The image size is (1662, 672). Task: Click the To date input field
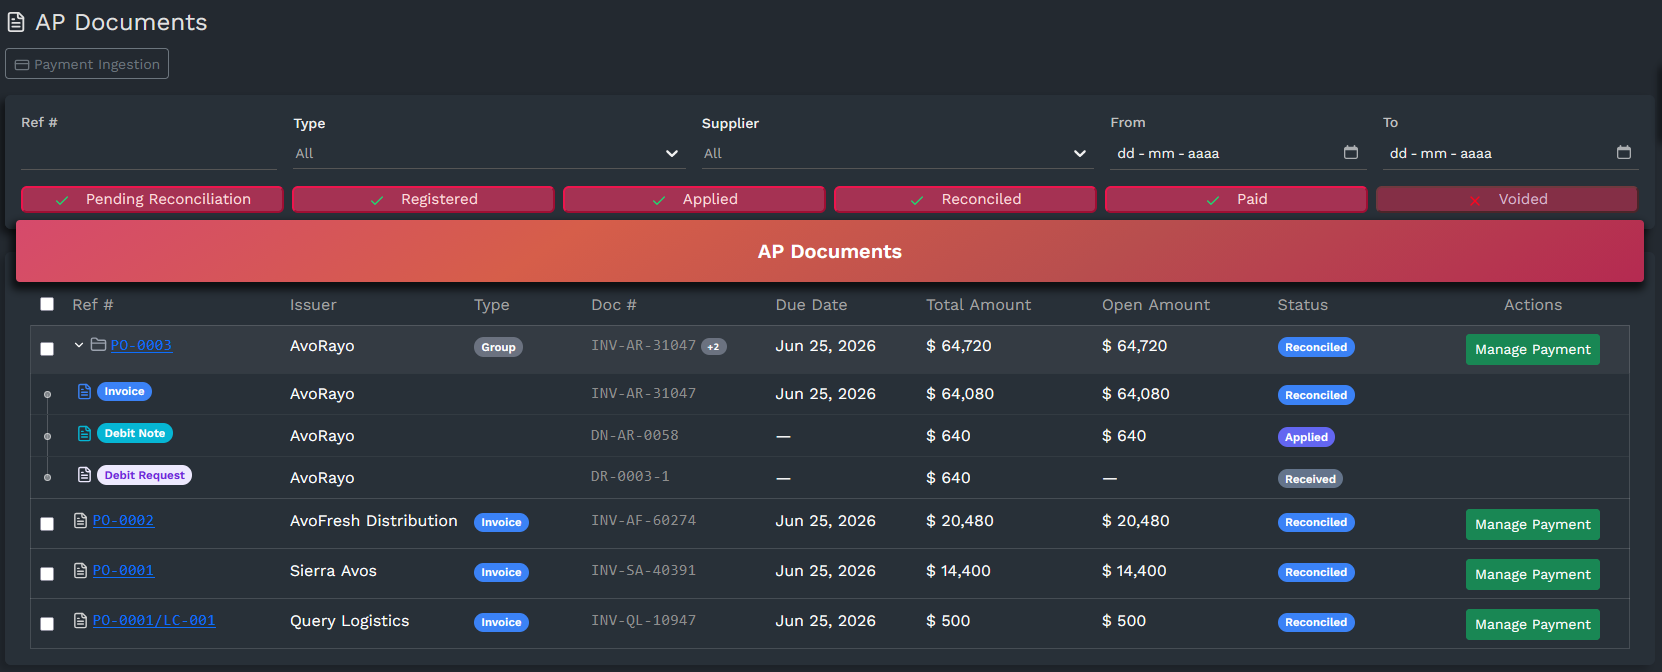coord(1510,153)
